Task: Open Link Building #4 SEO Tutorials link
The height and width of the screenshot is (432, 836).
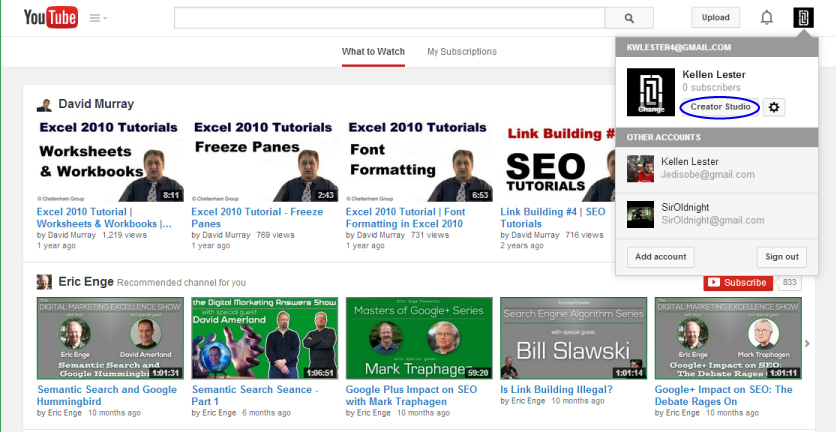Action: coord(552,218)
